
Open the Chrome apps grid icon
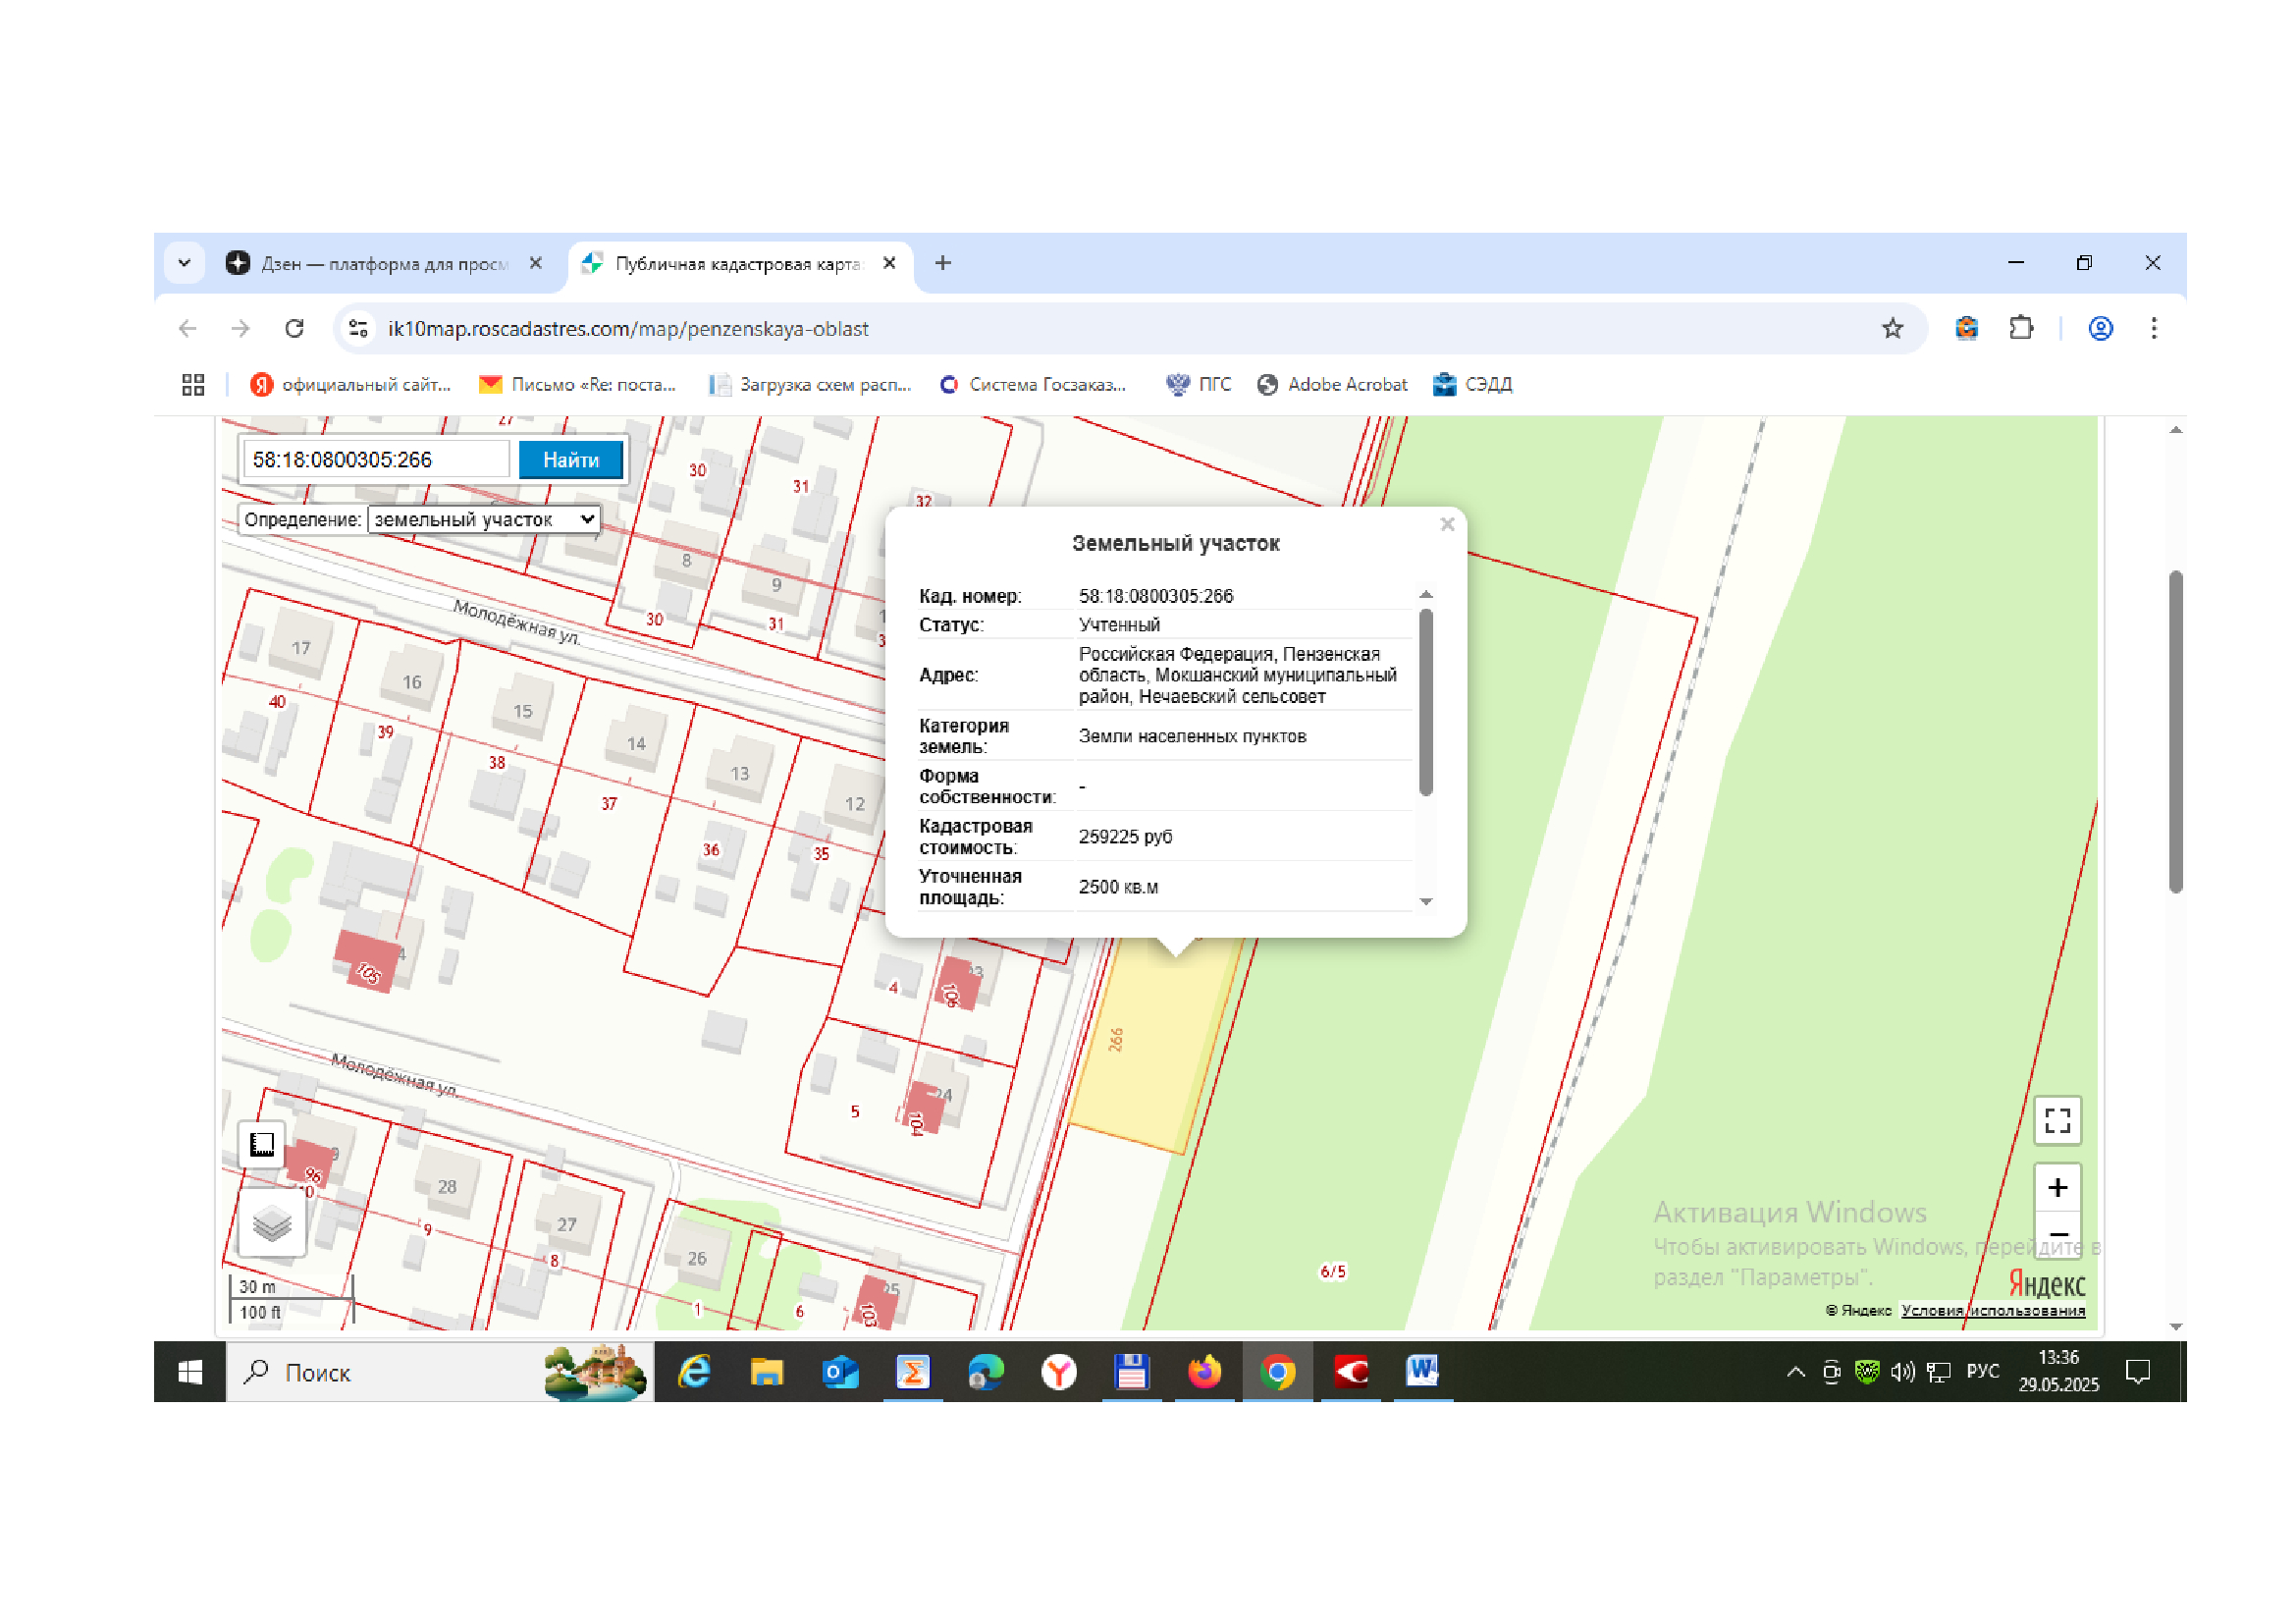tap(193, 384)
